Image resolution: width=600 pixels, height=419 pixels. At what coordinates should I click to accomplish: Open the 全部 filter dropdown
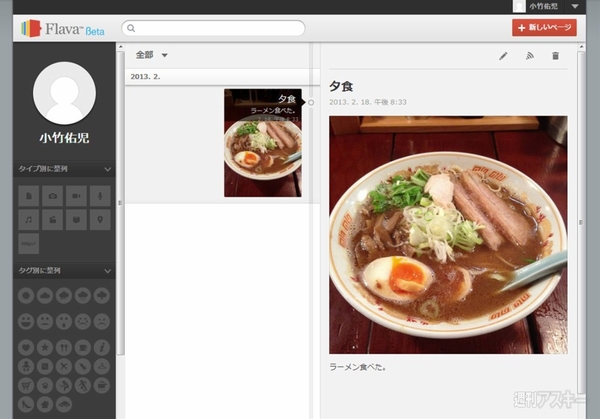click(152, 55)
